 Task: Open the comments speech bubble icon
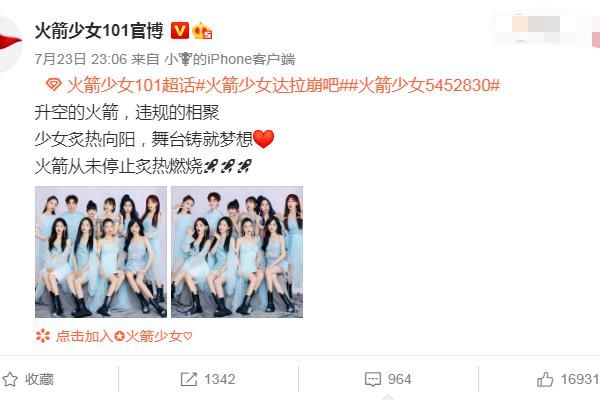(x=373, y=379)
